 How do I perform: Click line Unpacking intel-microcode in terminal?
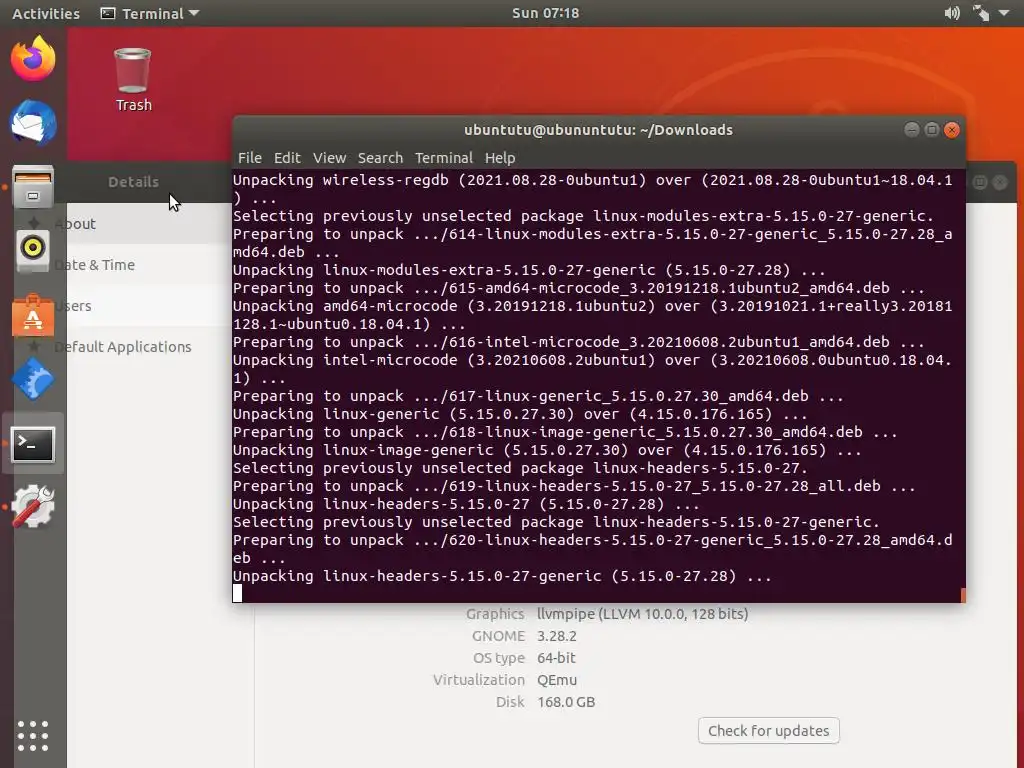click(x=593, y=369)
